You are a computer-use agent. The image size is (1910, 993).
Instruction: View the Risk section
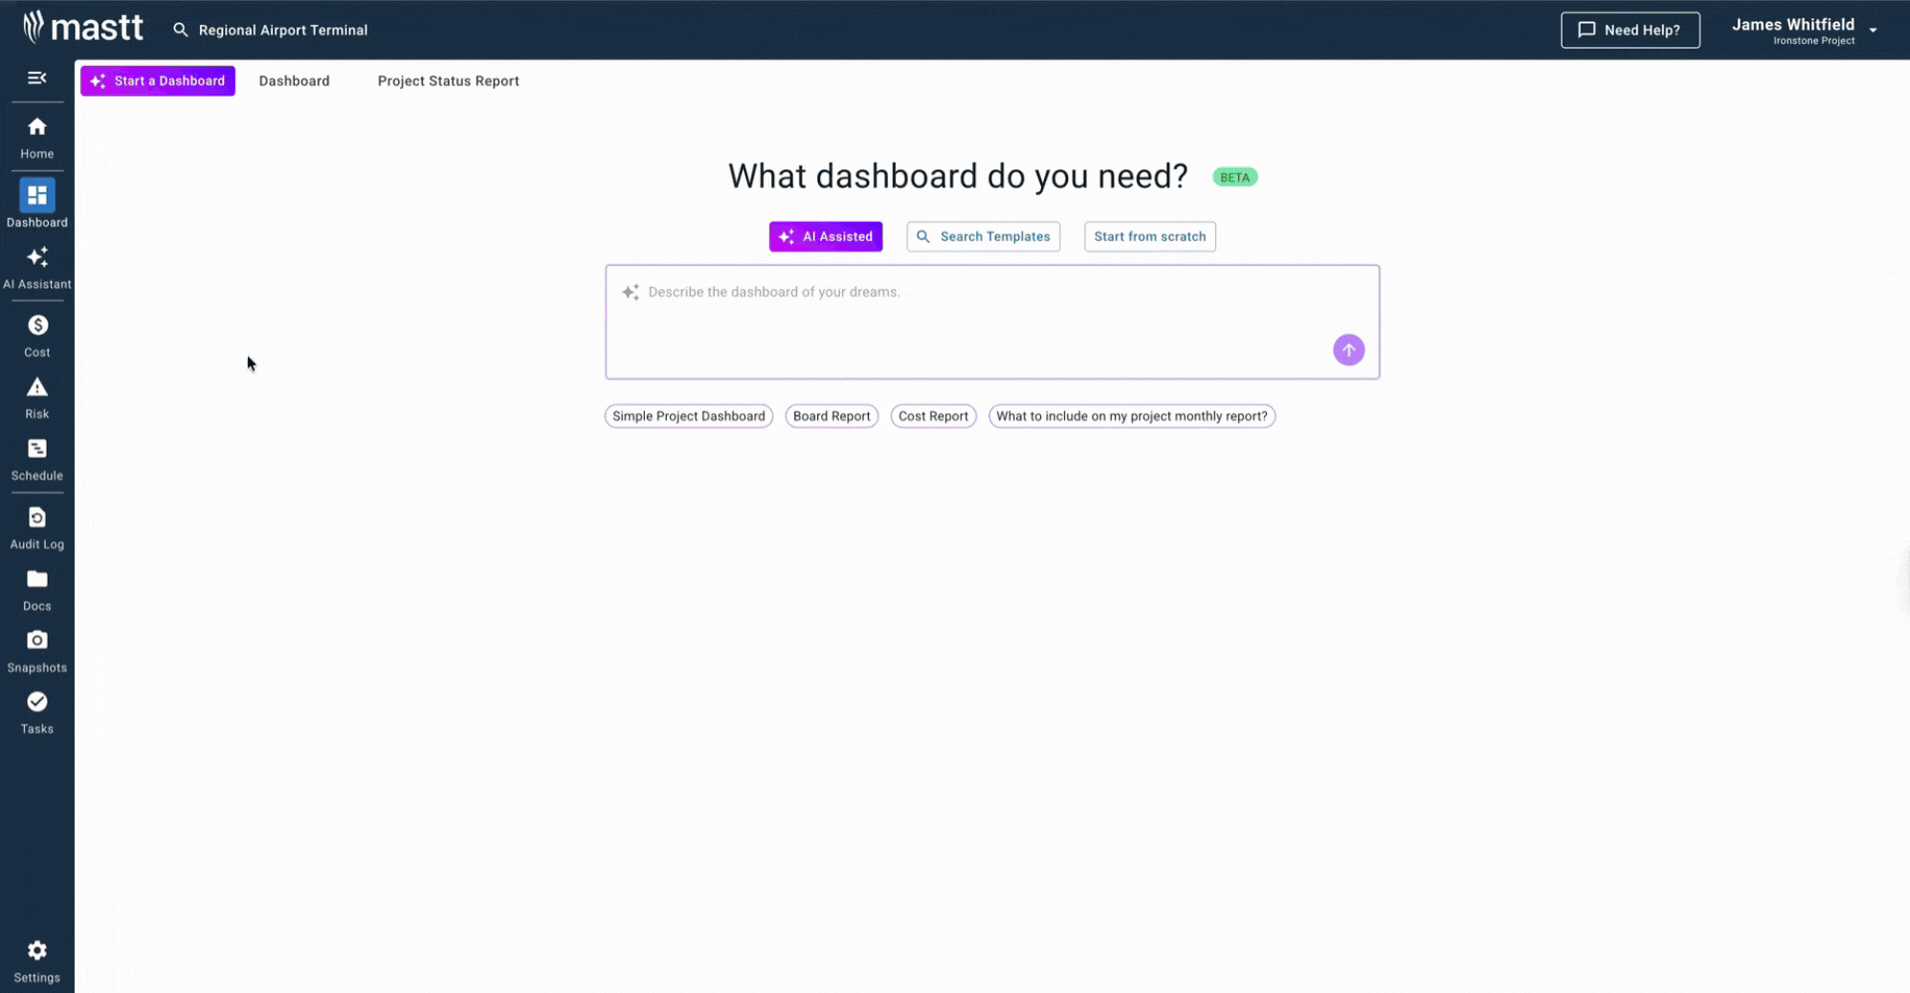[x=36, y=396]
